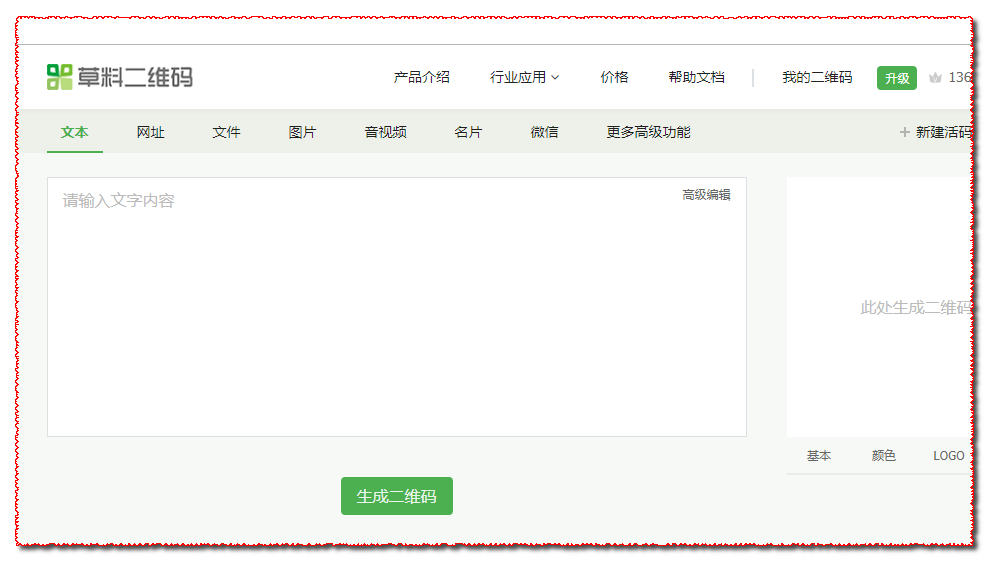Click the crown membership icon

click(935, 78)
